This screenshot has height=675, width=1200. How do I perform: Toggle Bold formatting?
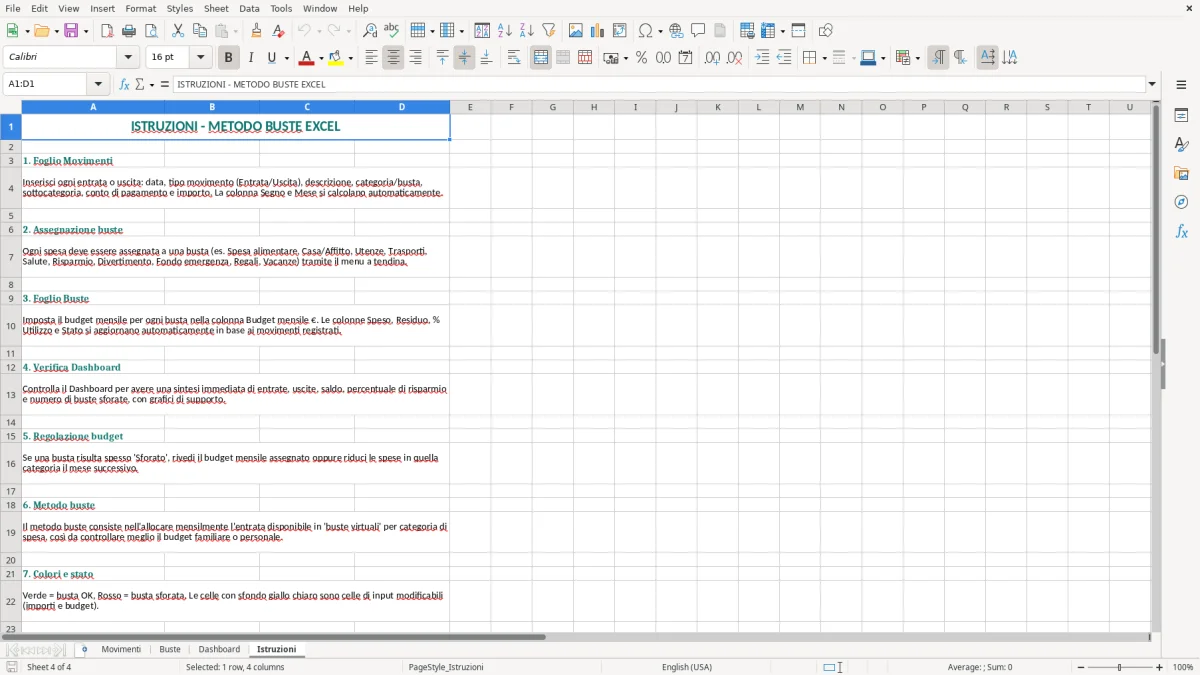pyautogui.click(x=228, y=58)
